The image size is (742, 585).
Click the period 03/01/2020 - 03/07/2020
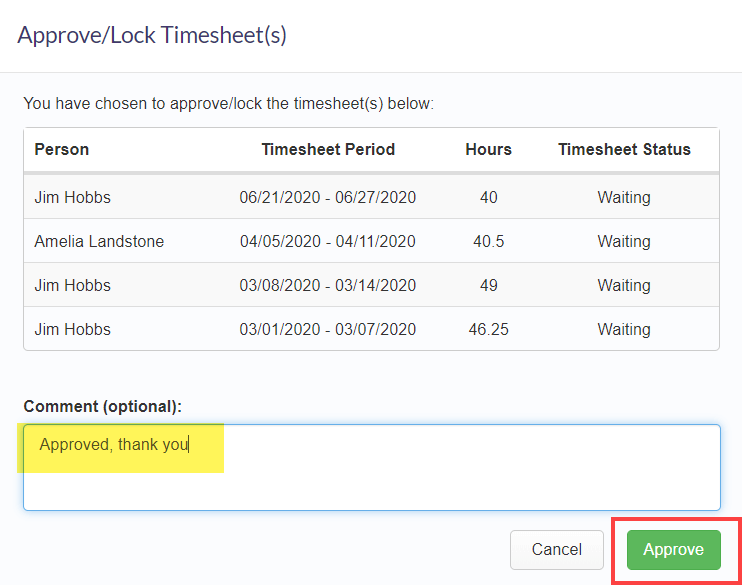(x=327, y=329)
